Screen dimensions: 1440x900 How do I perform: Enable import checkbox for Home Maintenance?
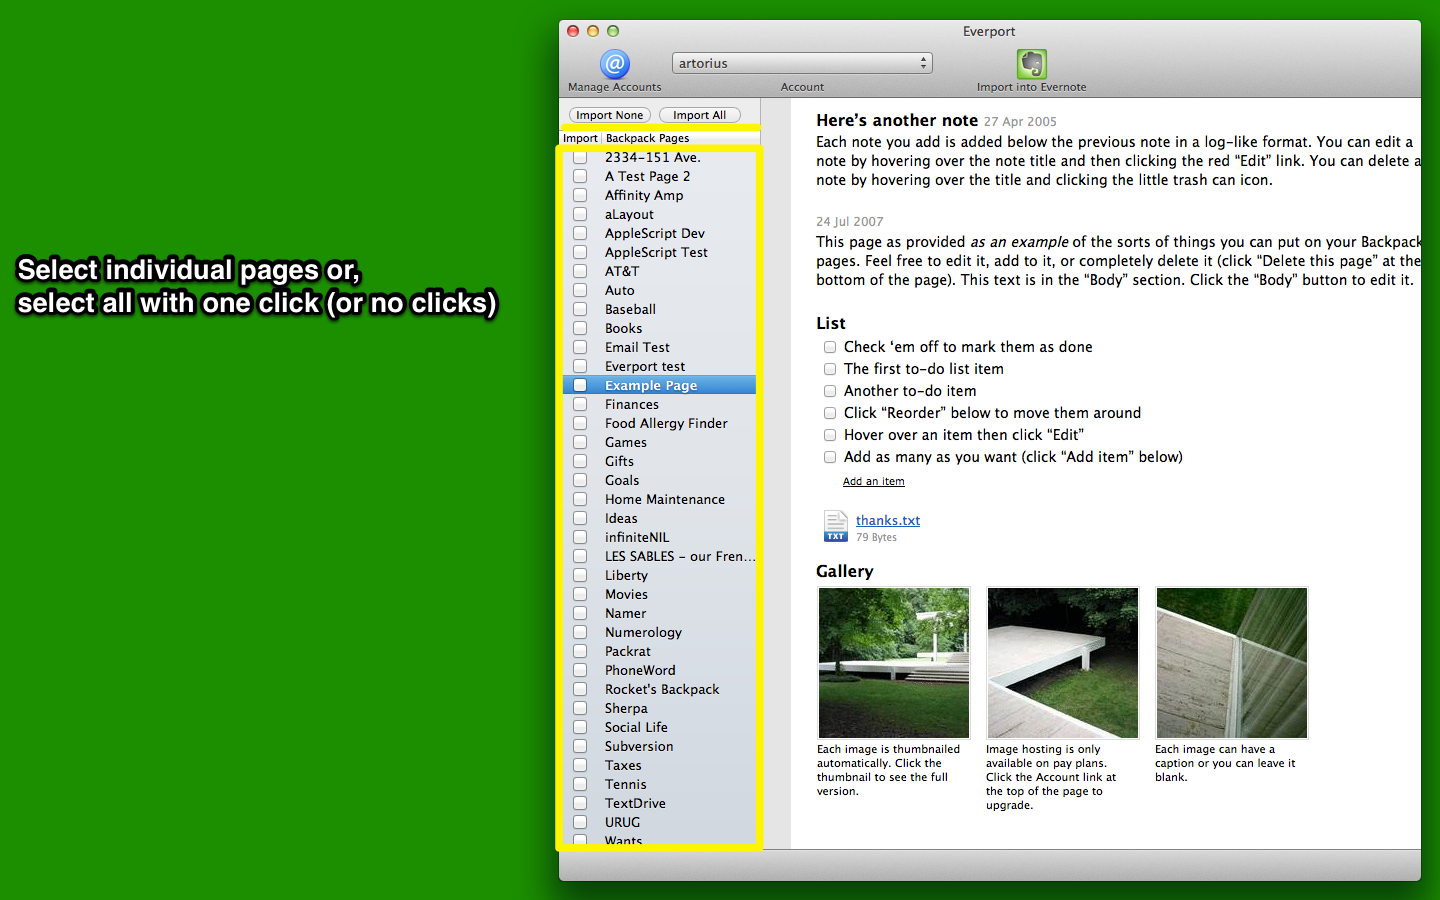[x=580, y=499]
